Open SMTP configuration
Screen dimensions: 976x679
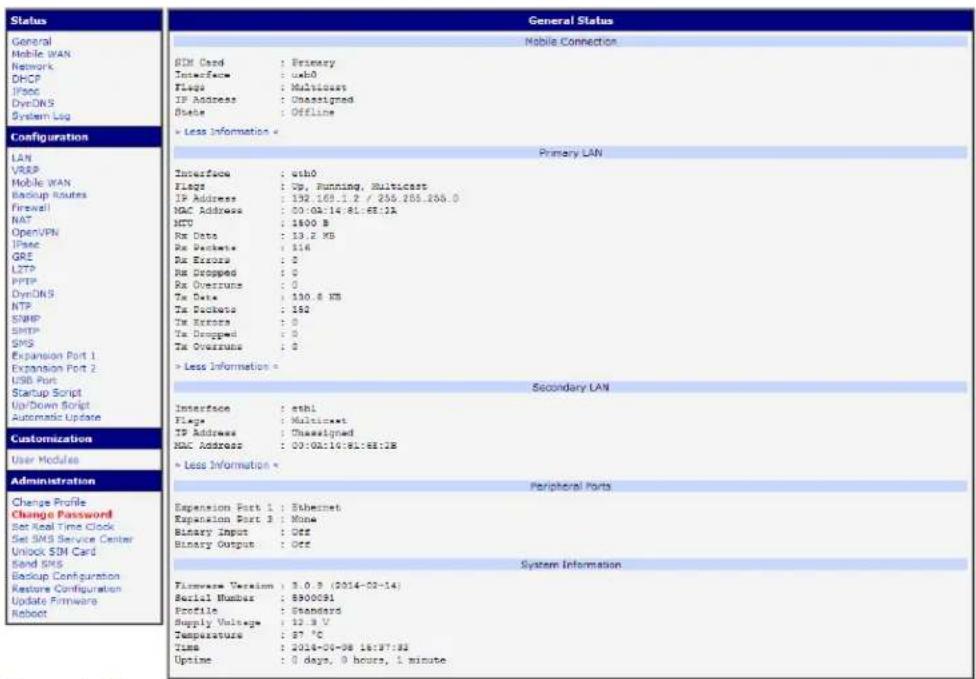click(26, 331)
